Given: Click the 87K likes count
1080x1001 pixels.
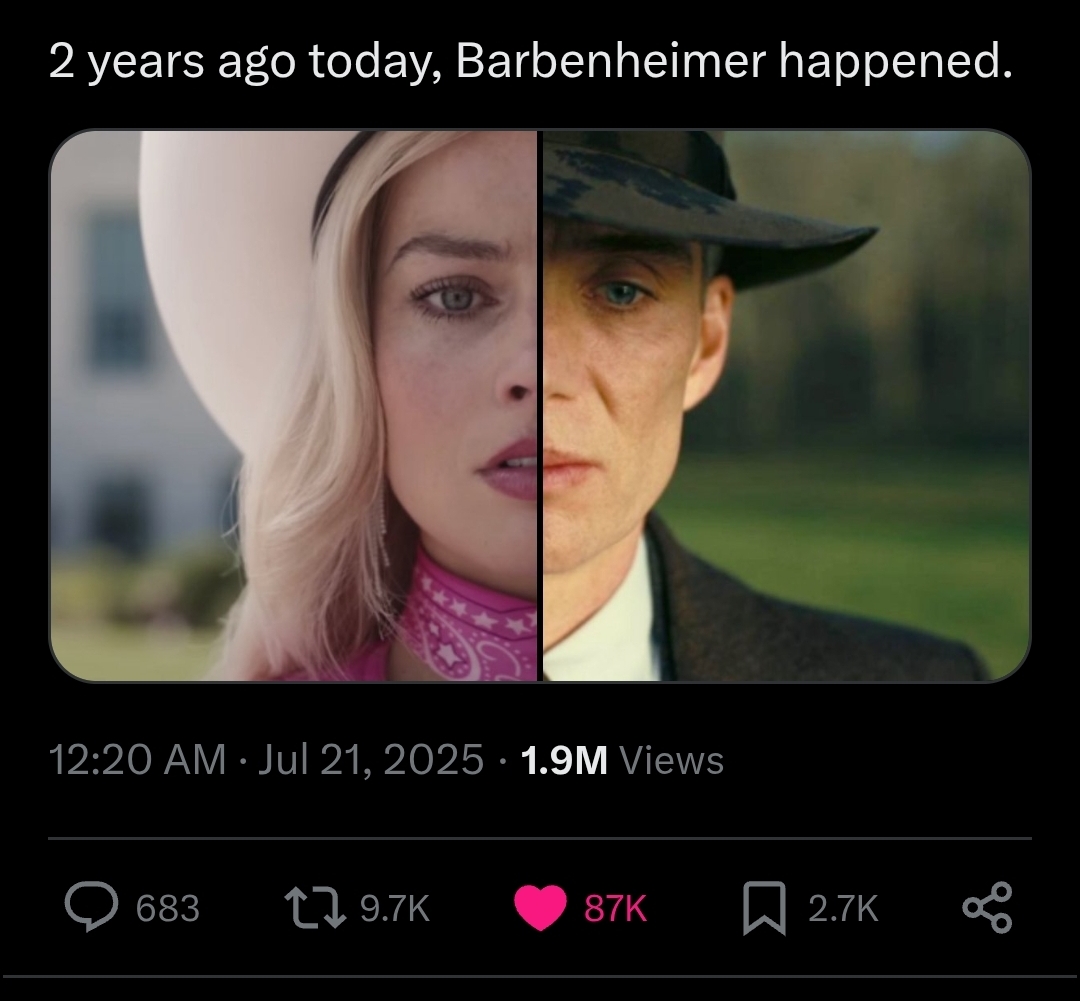Looking at the screenshot, I should click(x=615, y=908).
